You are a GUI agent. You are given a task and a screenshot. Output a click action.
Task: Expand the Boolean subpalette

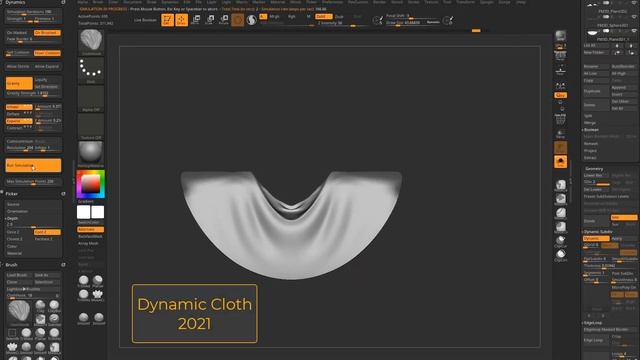[x=591, y=130]
